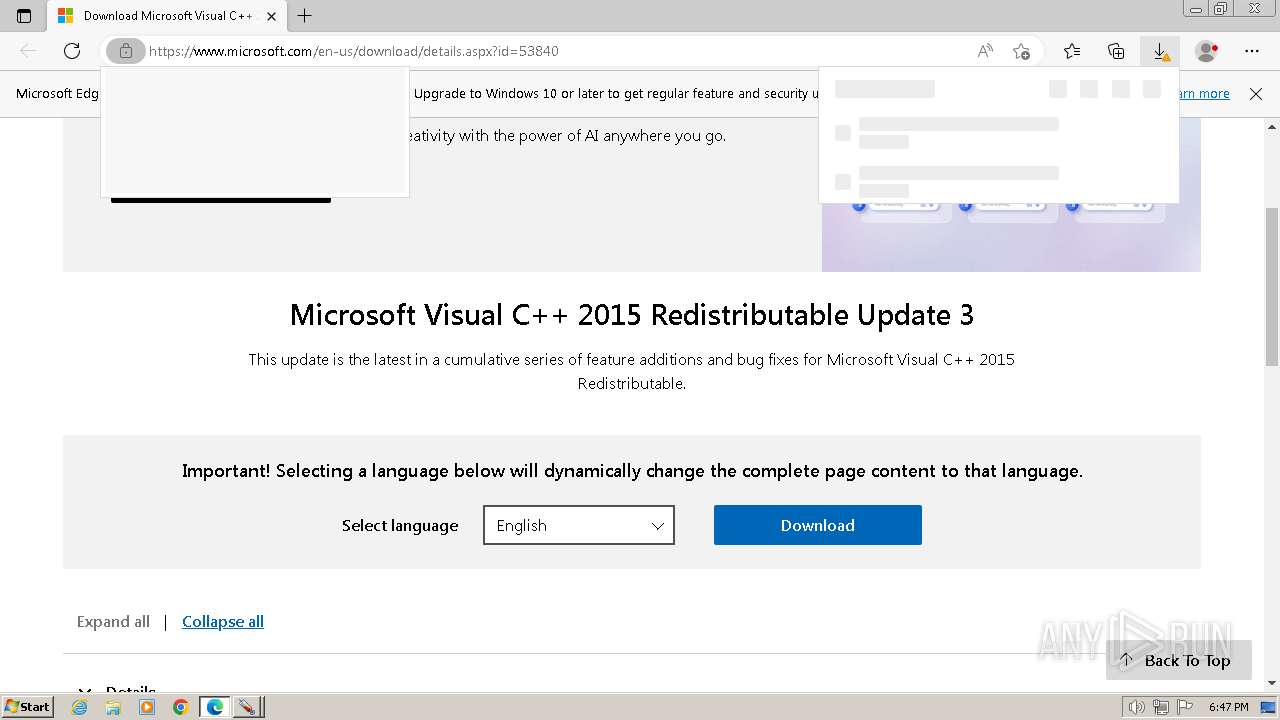Screen dimensions: 1280x720
Task: Open the network tray icon
Action: 1161,707
